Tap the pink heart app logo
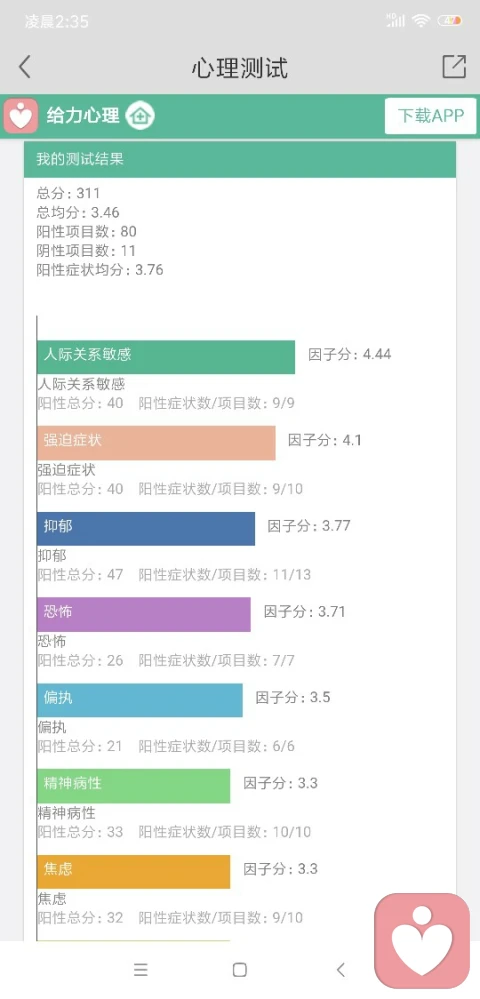 click(21, 116)
